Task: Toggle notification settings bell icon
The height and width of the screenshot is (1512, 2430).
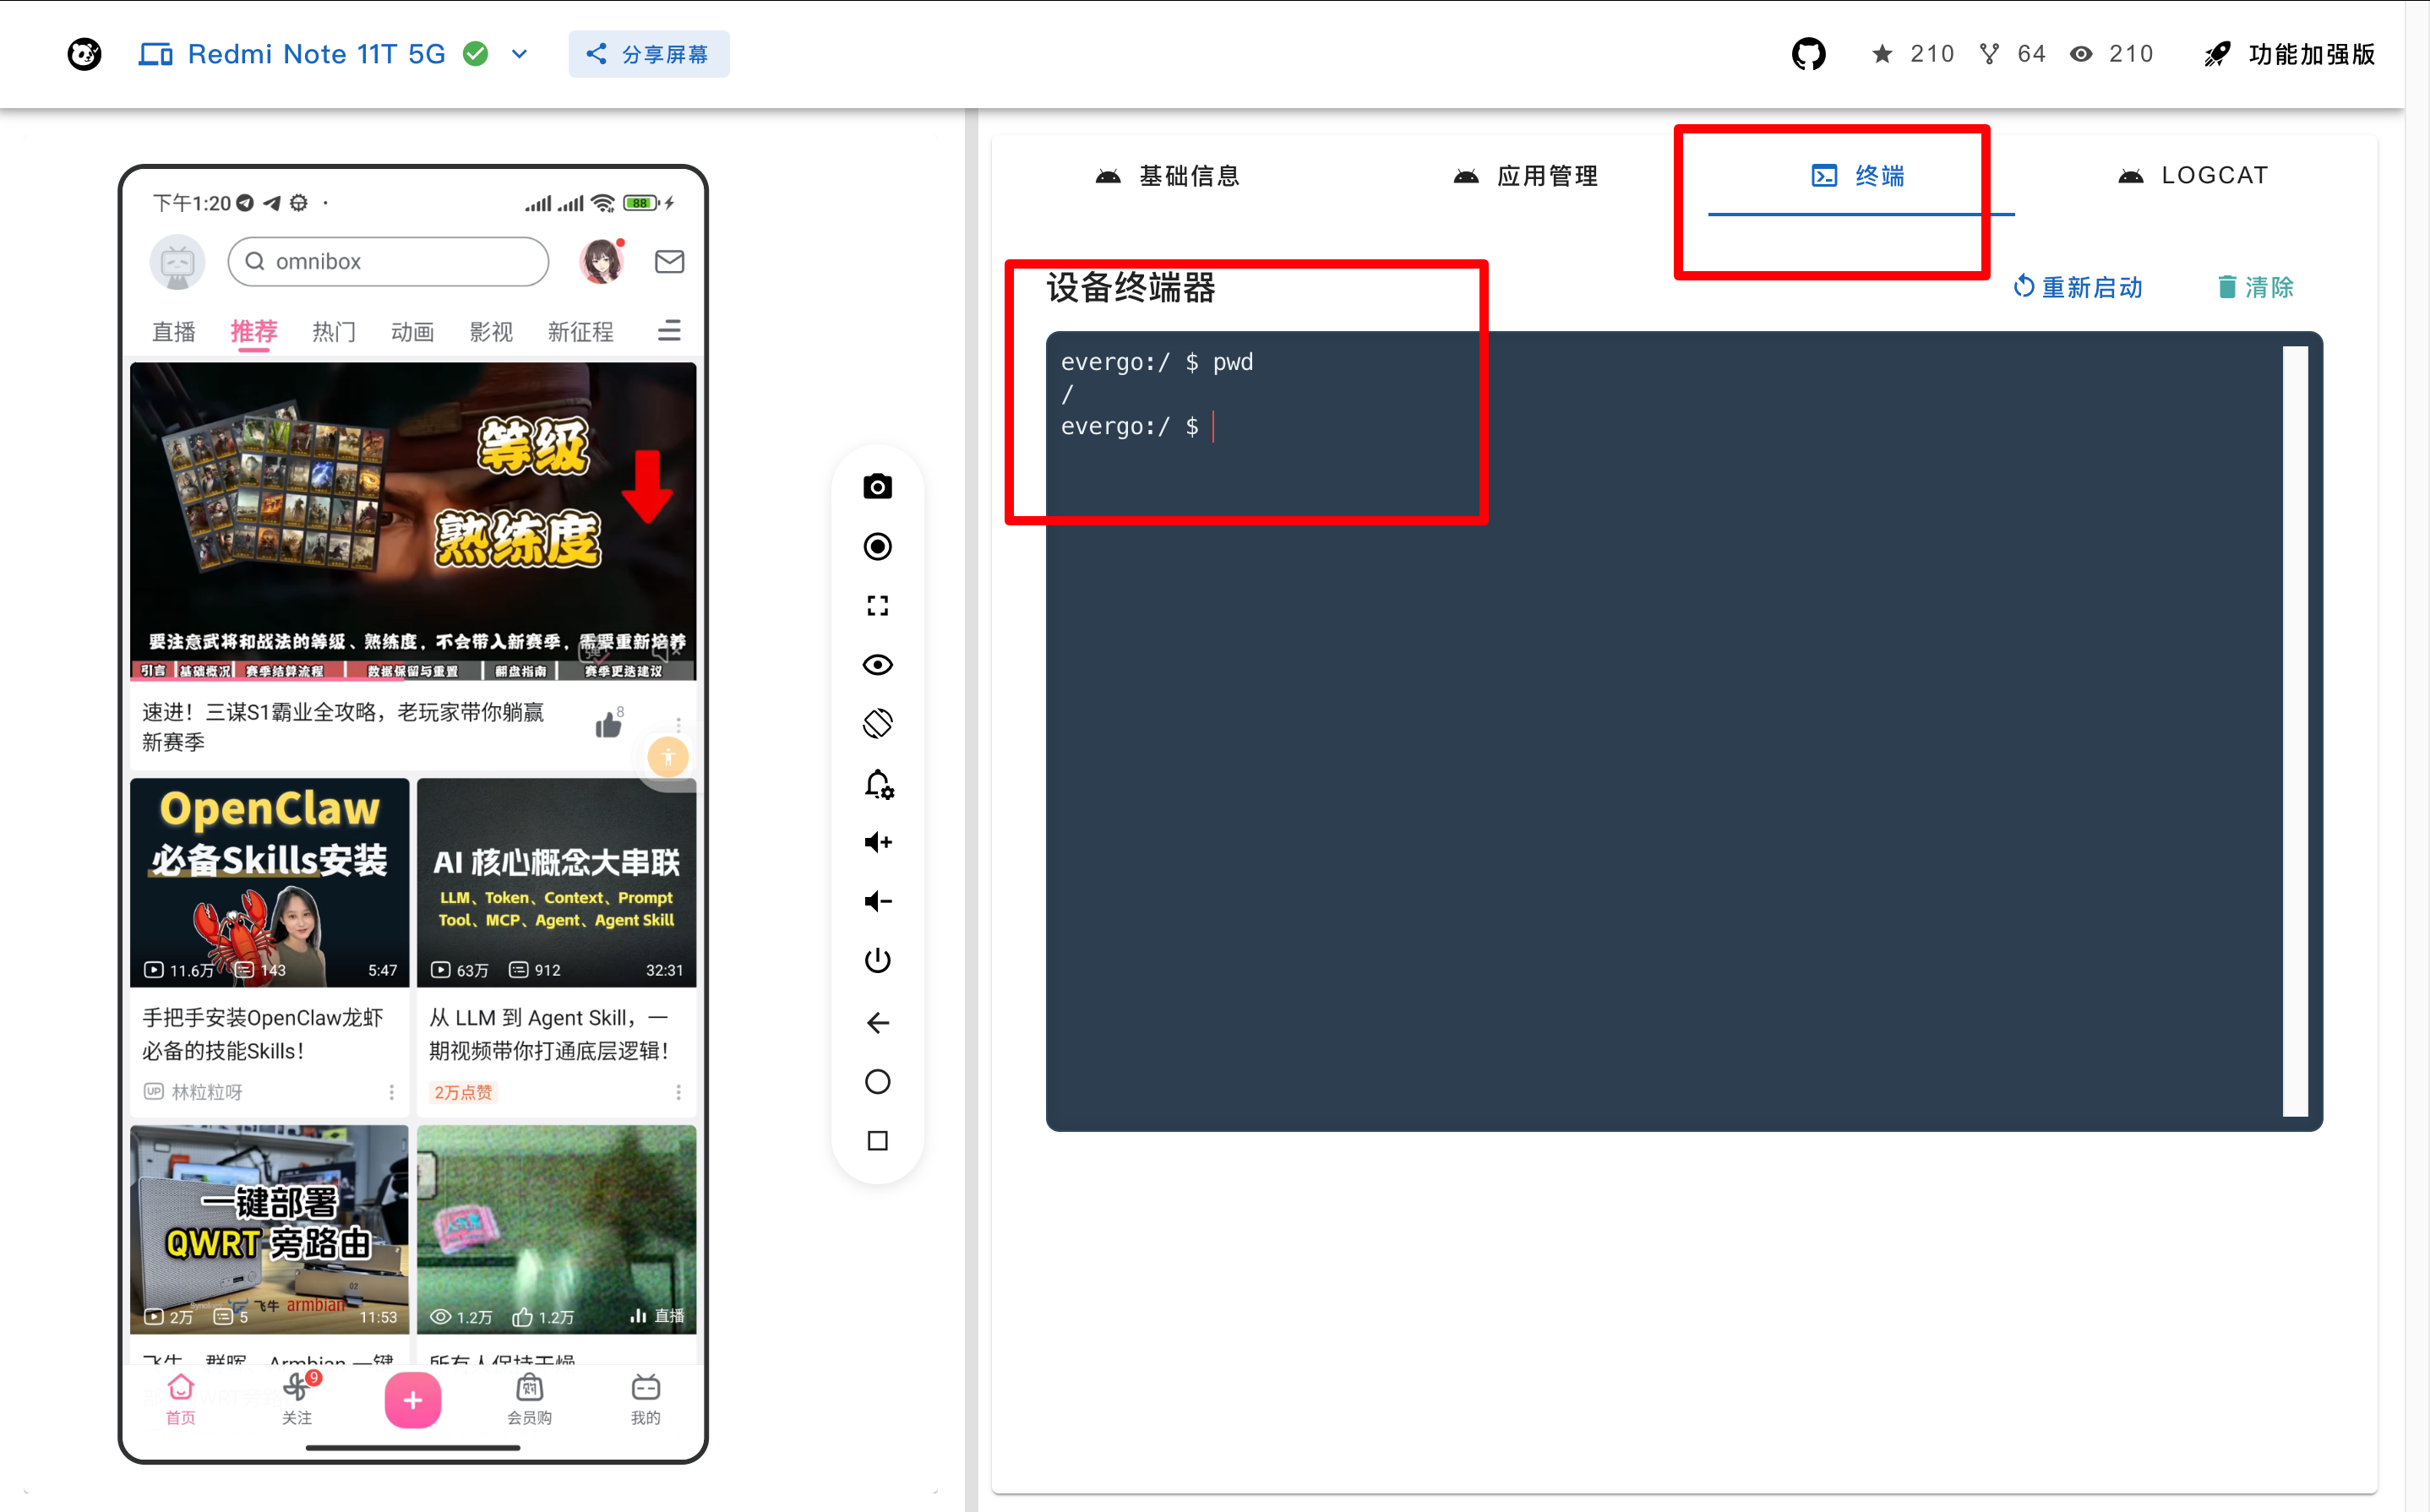Action: tap(877, 783)
